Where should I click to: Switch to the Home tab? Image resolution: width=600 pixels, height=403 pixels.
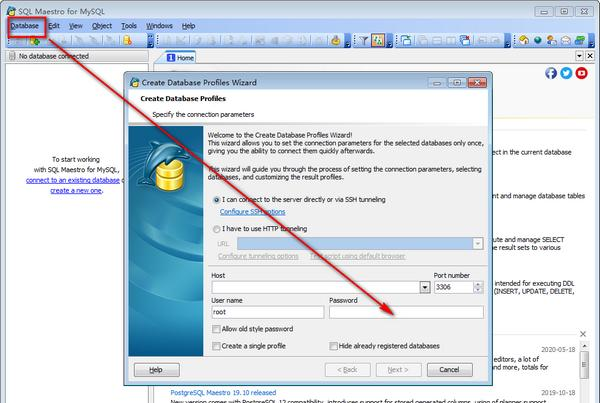click(x=181, y=57)
